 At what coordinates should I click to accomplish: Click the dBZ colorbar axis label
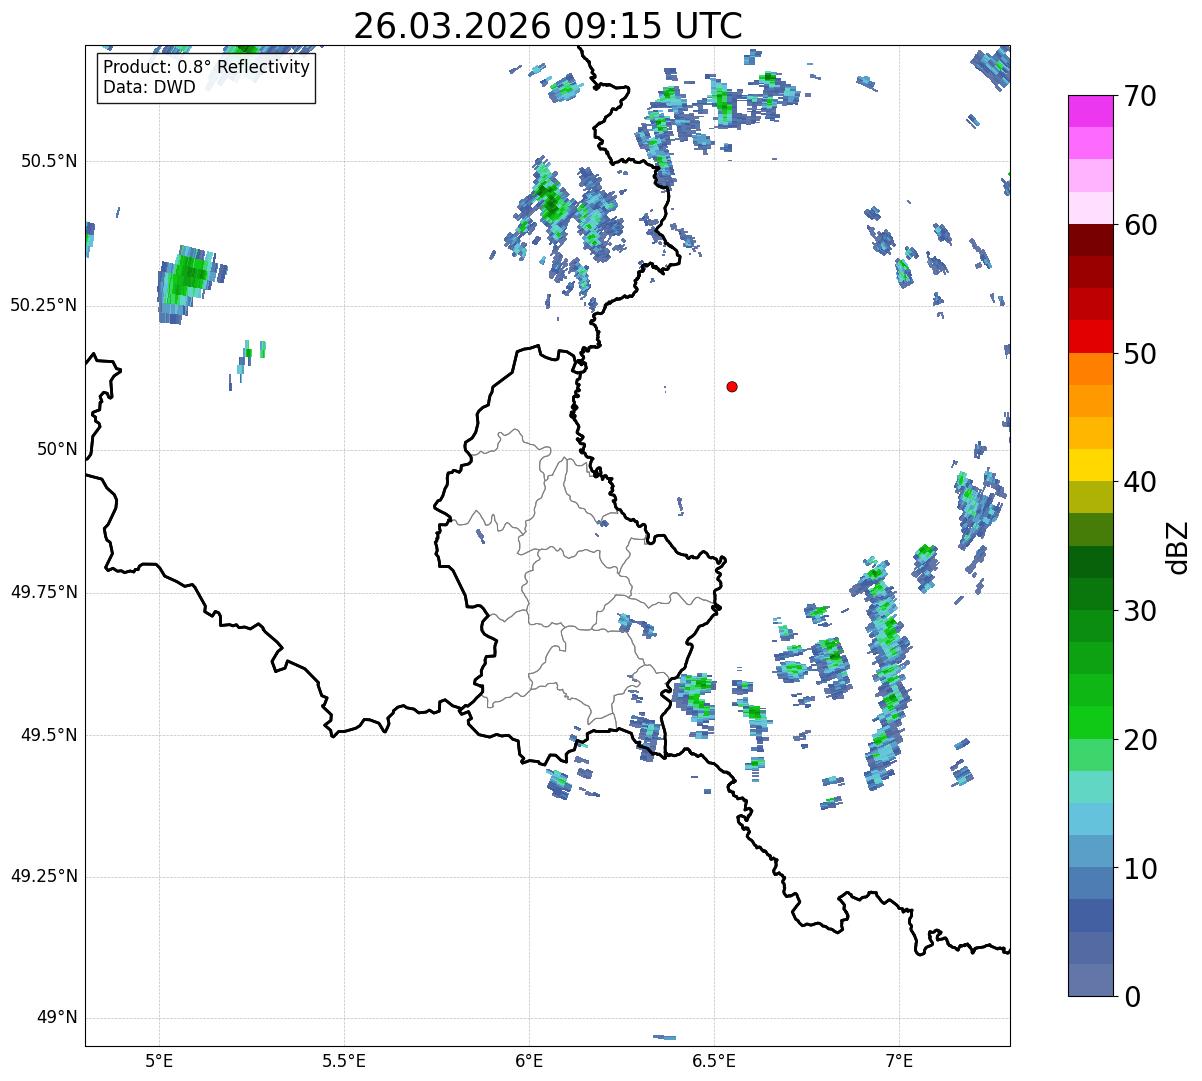tap(1178, 546)
